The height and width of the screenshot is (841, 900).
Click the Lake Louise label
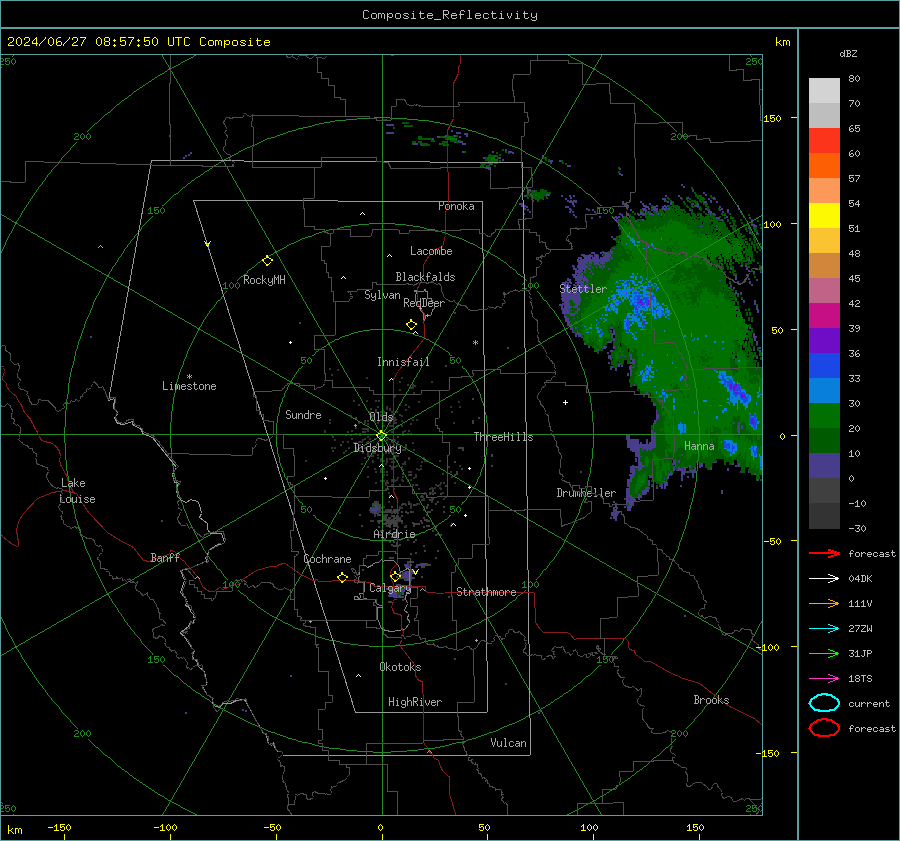click(x=77, y=491)
